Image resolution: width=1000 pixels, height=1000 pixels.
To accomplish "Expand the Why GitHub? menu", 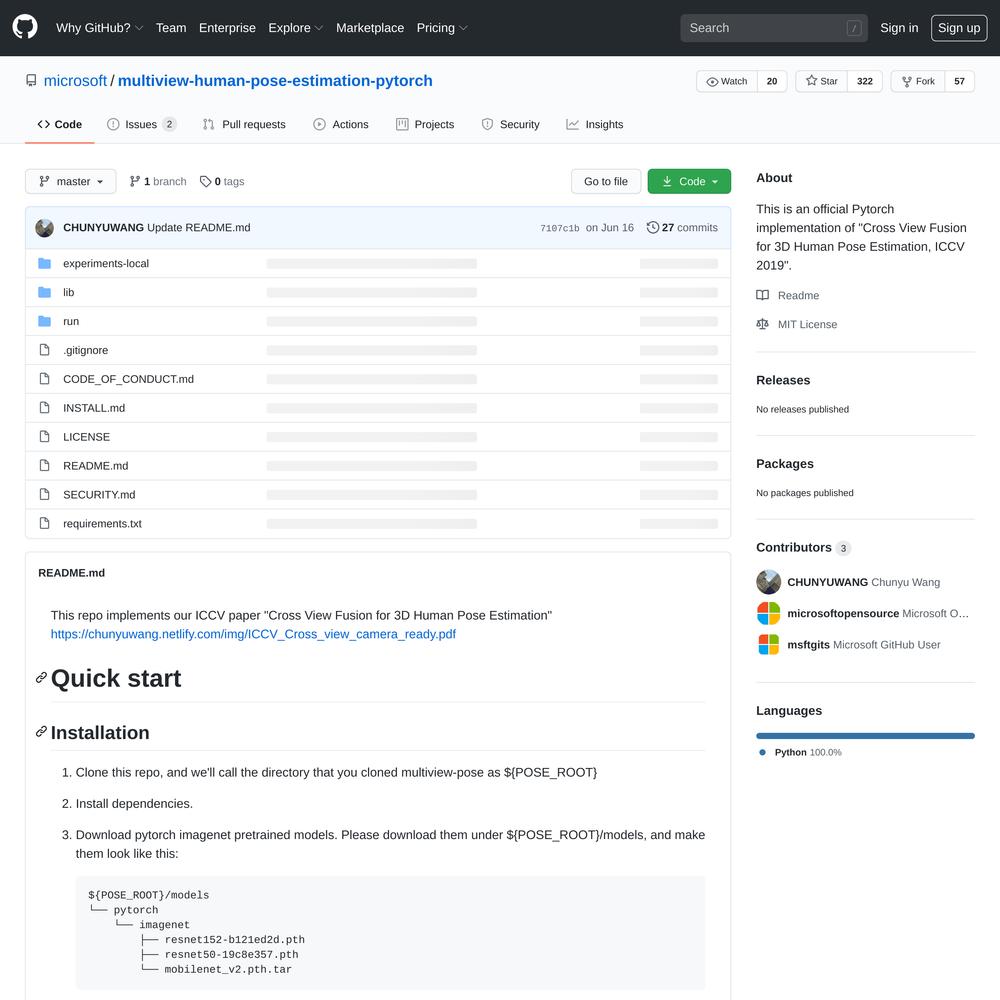I will tap(99, 28).
